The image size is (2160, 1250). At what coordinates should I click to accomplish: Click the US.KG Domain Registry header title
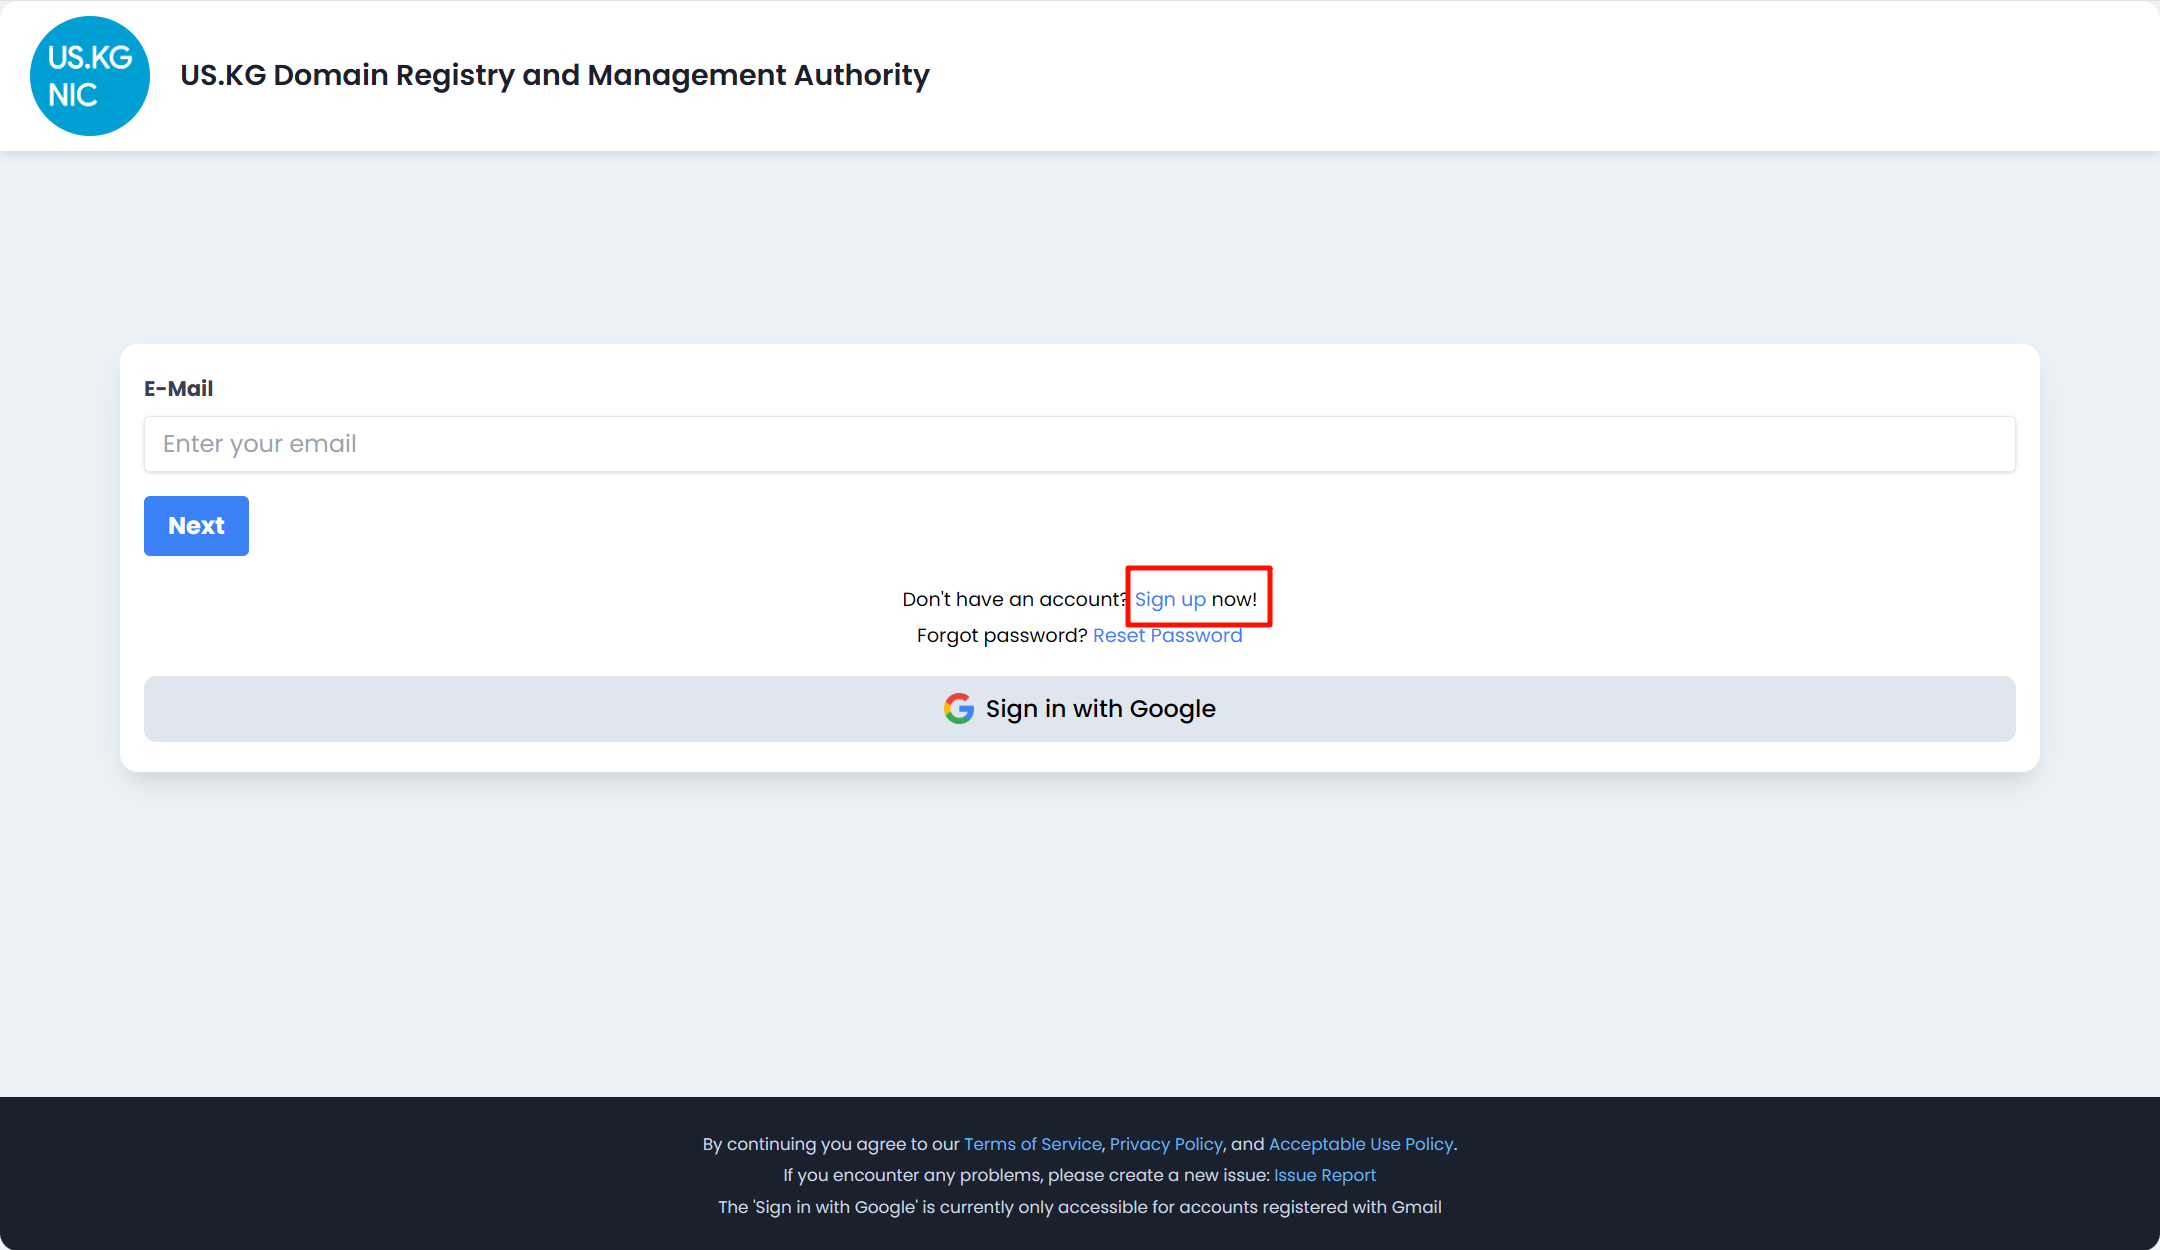tap(554, 75)
